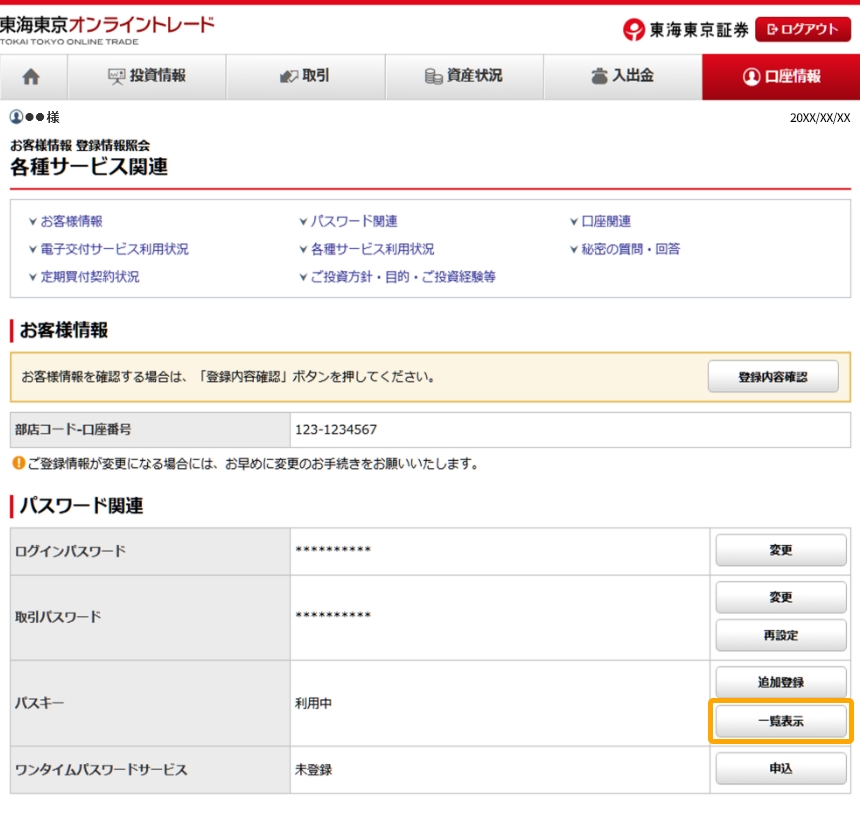The width and height of the screenshot is (860, 813).
Task: Open the パスキー 一覧表示 list
Action: pos(780,721)
